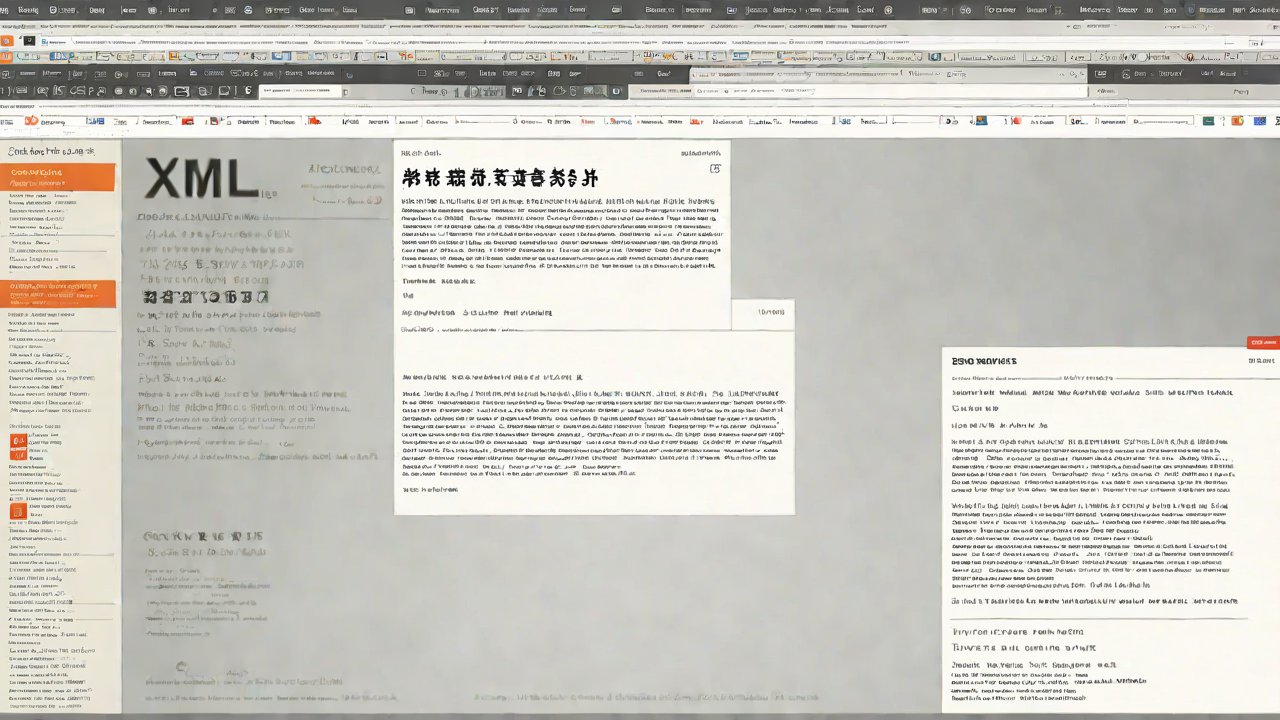
Task: Click the green icon in the tab strip
Action: pyautogui.click(x=1209, y=121)
